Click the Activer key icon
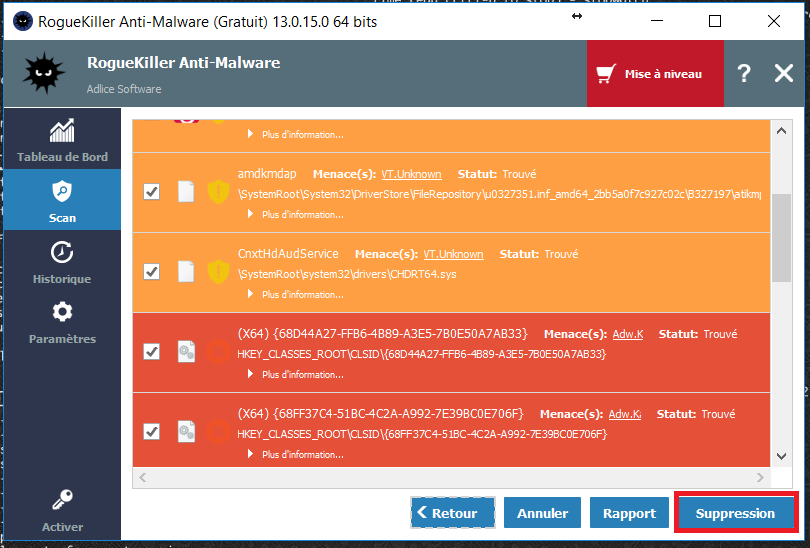This screenshot has height=548, width=810. (x=62, y=499)
